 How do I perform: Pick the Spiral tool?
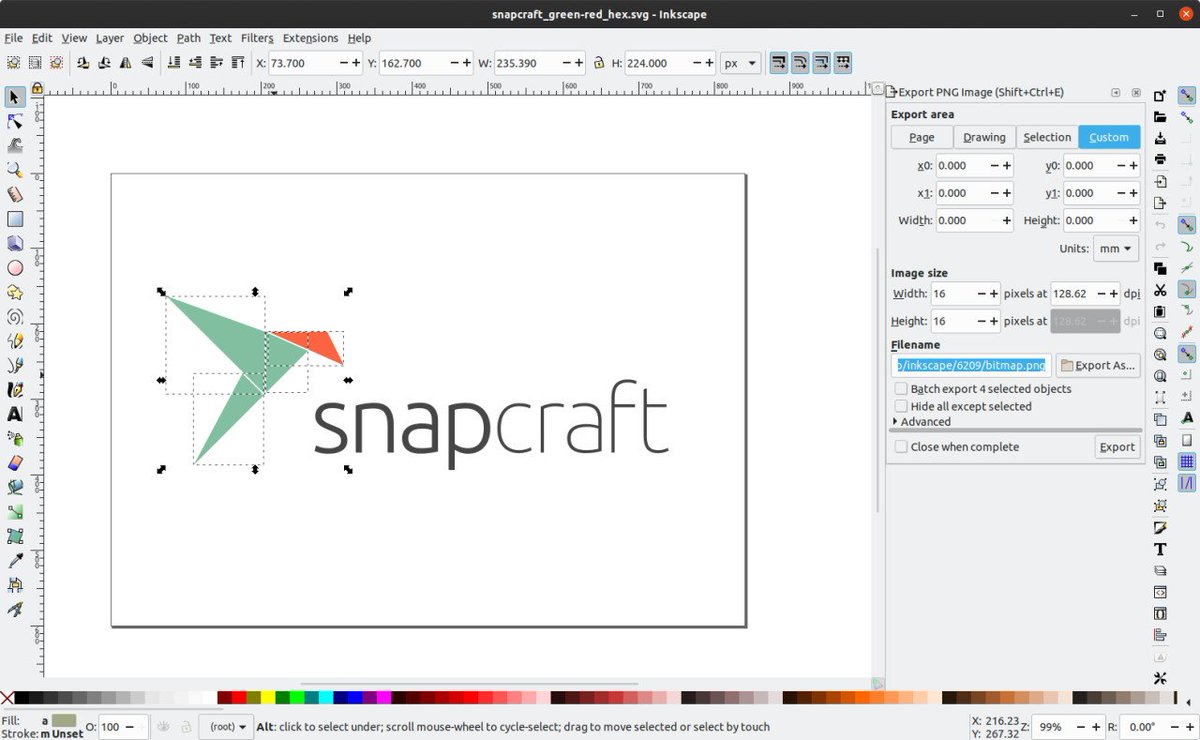click(14, 315)
